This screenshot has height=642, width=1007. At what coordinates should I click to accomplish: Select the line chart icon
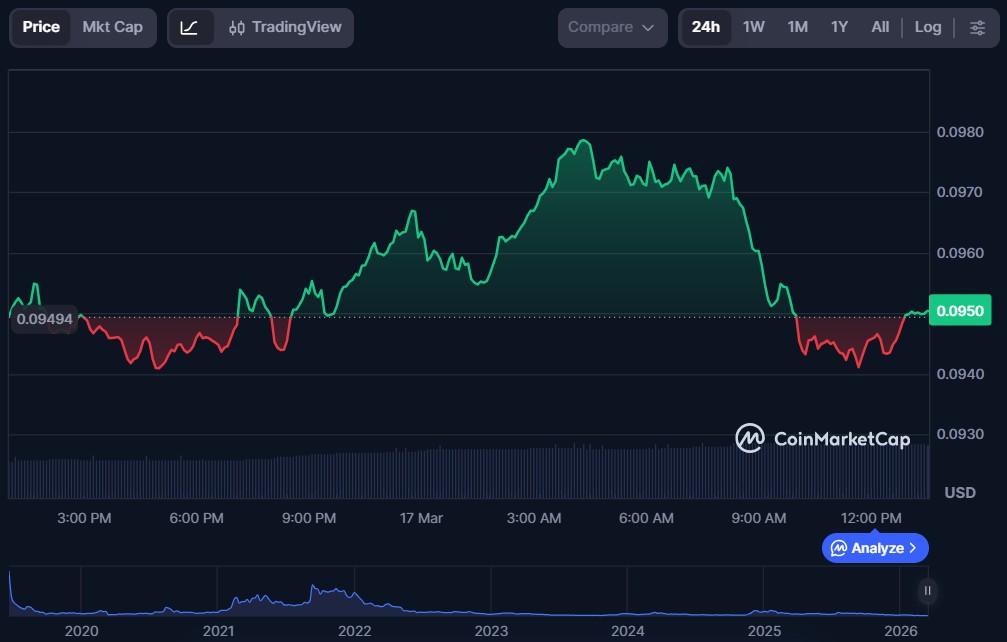[190, 27]
